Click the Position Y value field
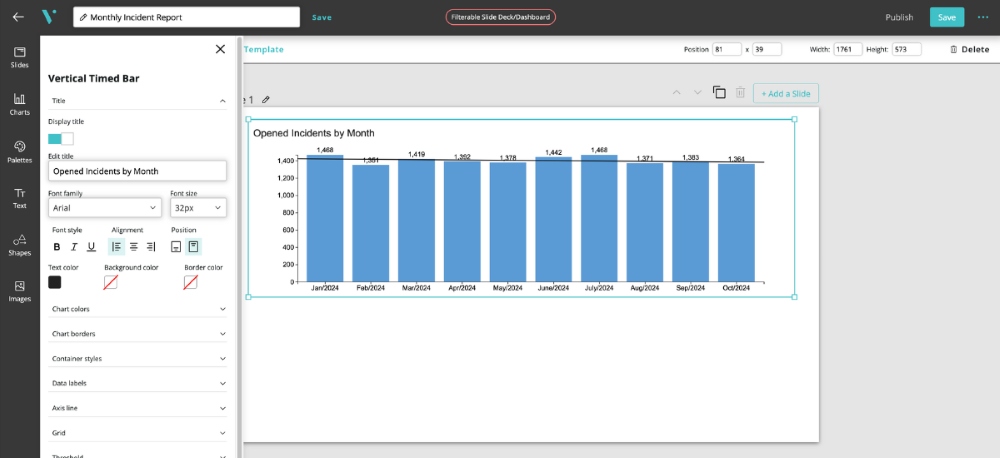The height and width of the screenshot is (458, 1000). click(x=767, y=49)
